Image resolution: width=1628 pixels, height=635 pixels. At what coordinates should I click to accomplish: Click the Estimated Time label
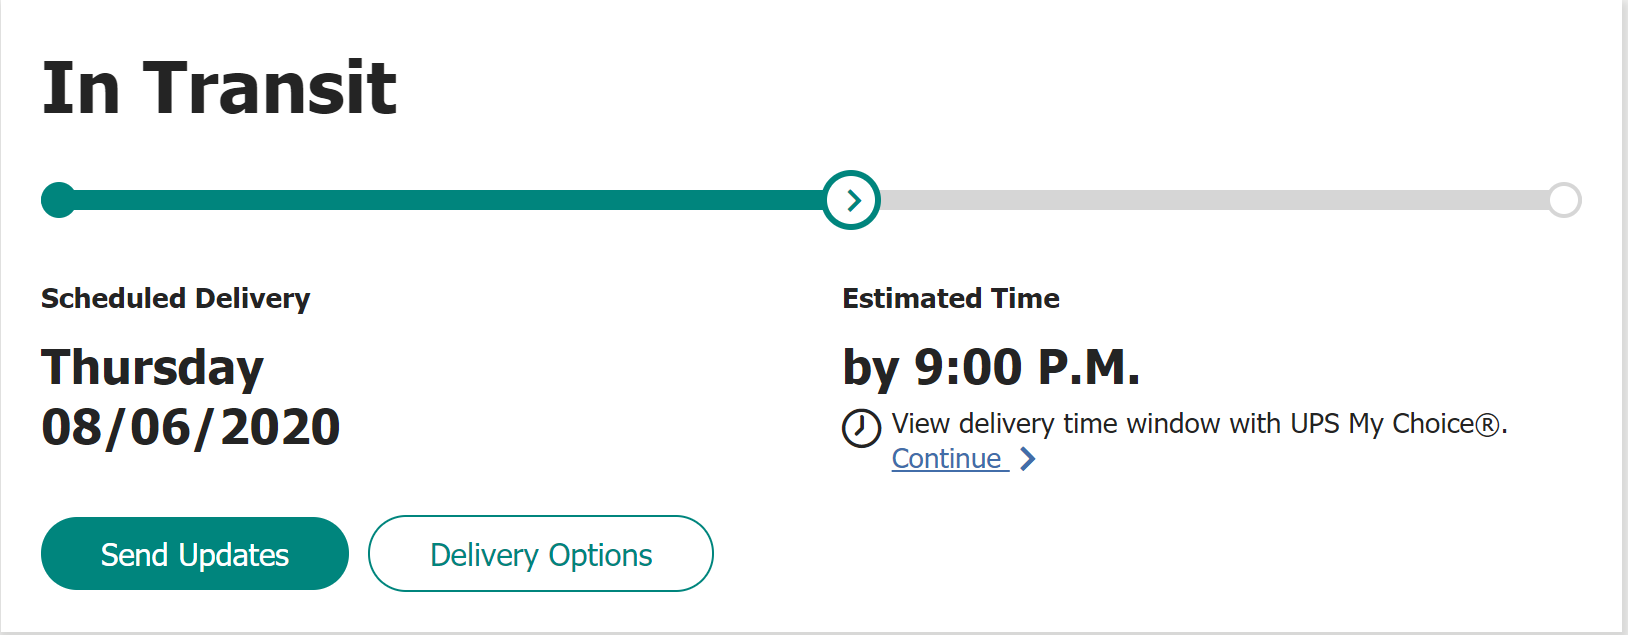[950, 298]
